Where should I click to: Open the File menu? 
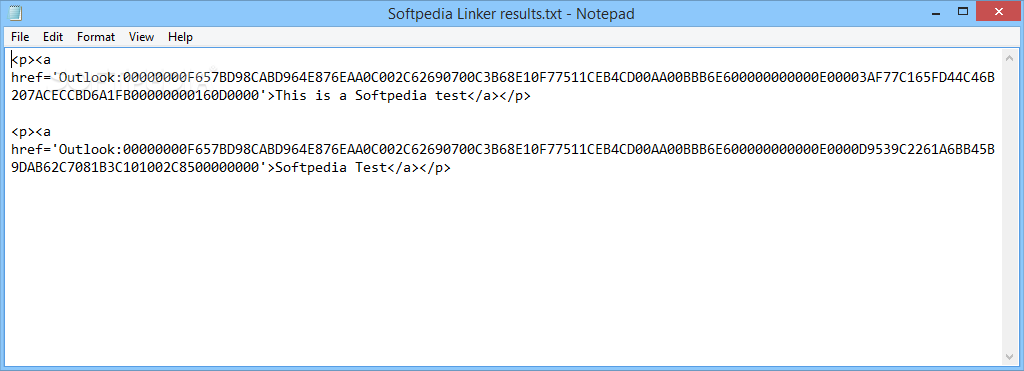(20, 37)
